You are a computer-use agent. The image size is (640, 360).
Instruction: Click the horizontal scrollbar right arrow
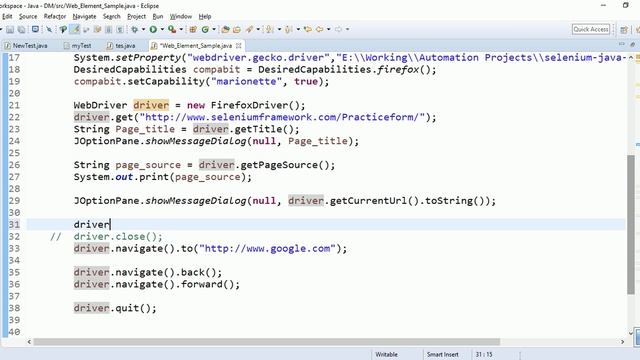[622, 342]
